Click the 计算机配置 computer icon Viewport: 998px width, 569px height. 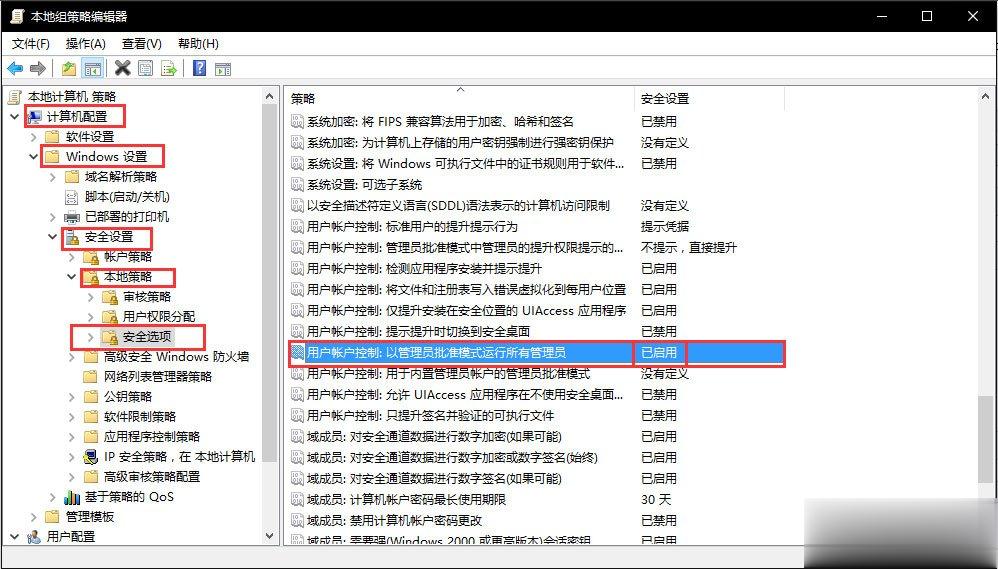click(35, 116)
